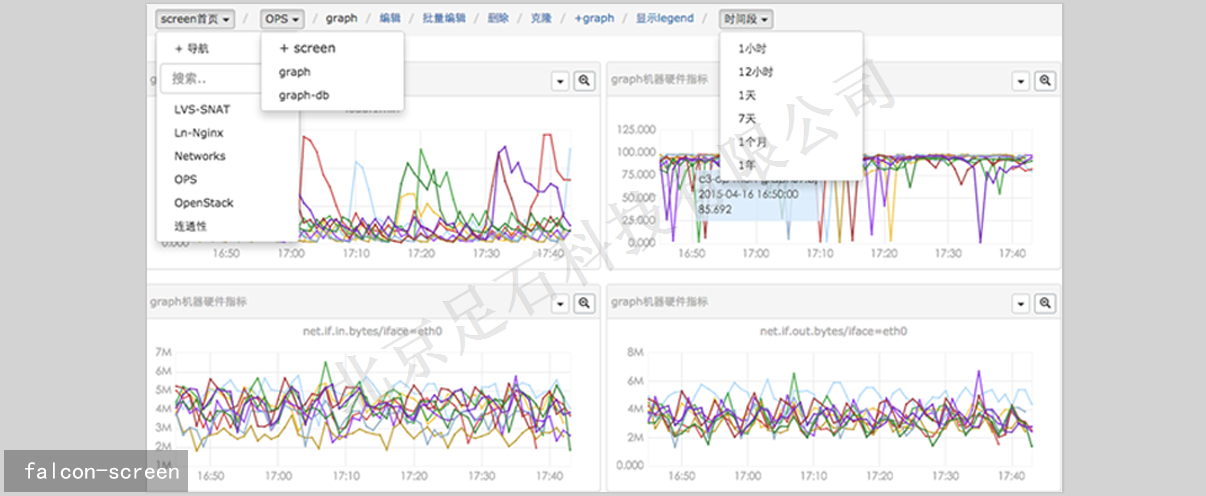1206x496 pixels.
Task: Collapse the 时间段 time range dropdown
Action: [x=745, y=18]
